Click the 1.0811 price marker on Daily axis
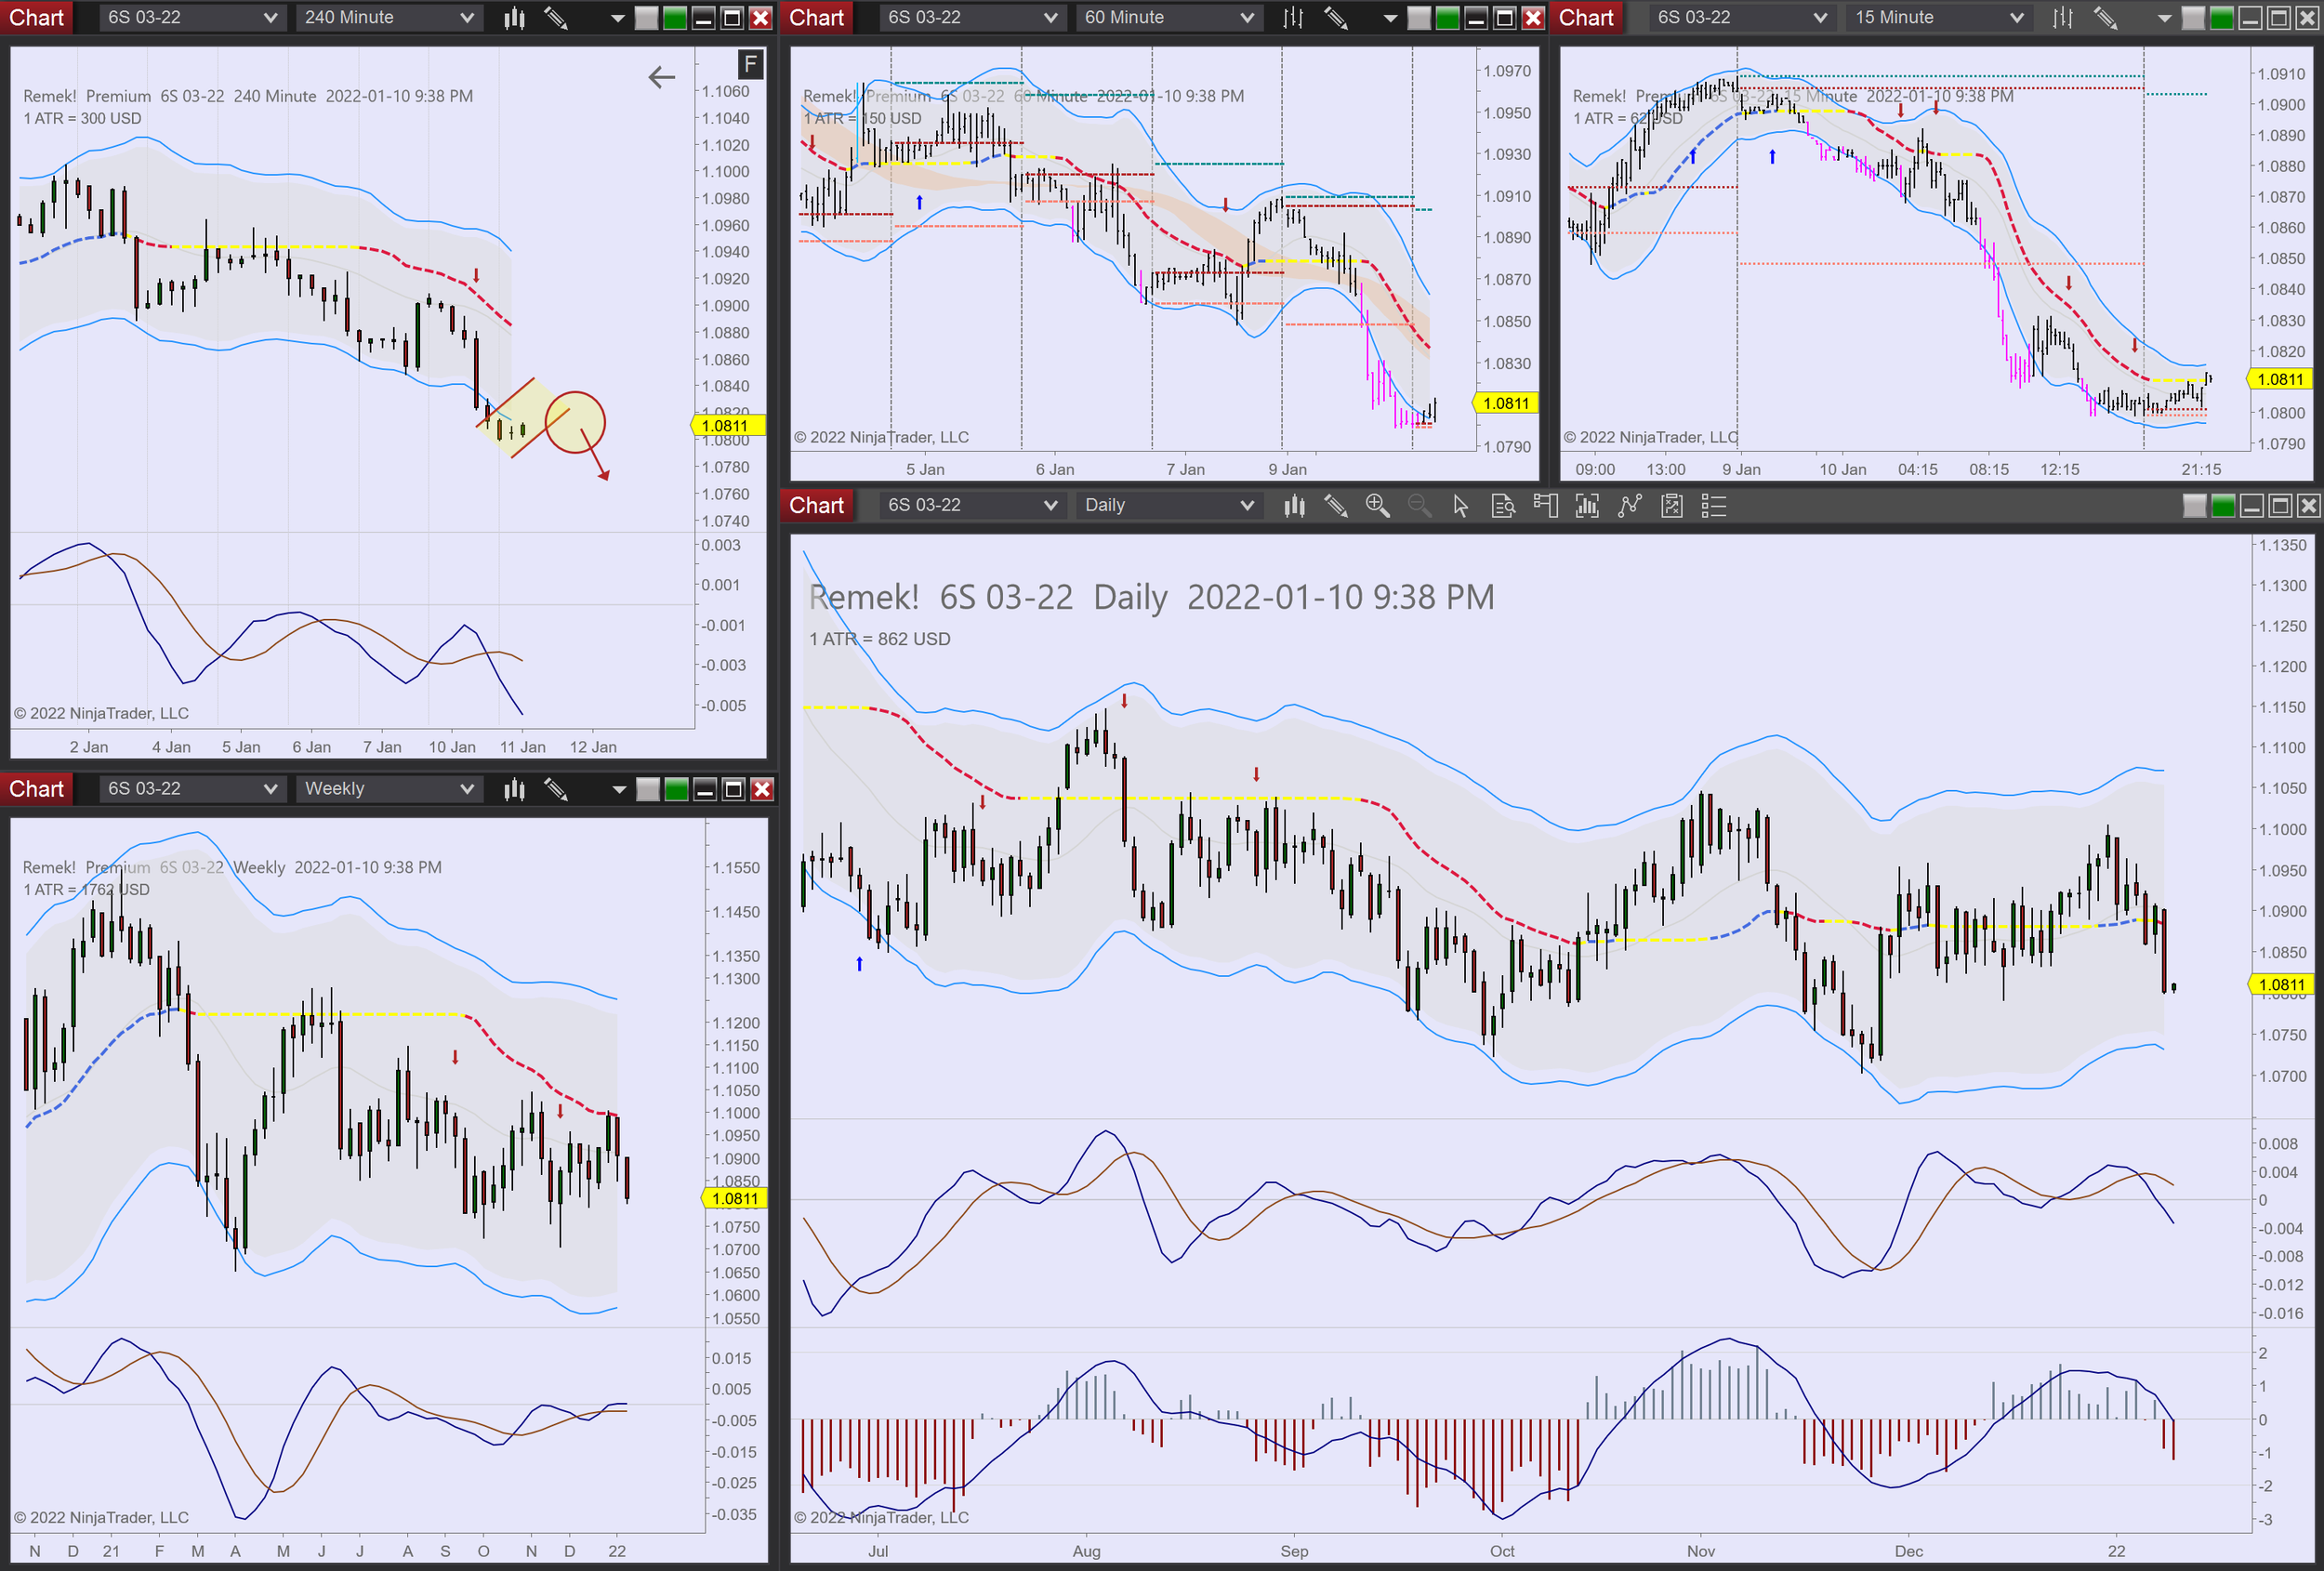The width and height of the screenshot is (2324, 1571). 2281,985
